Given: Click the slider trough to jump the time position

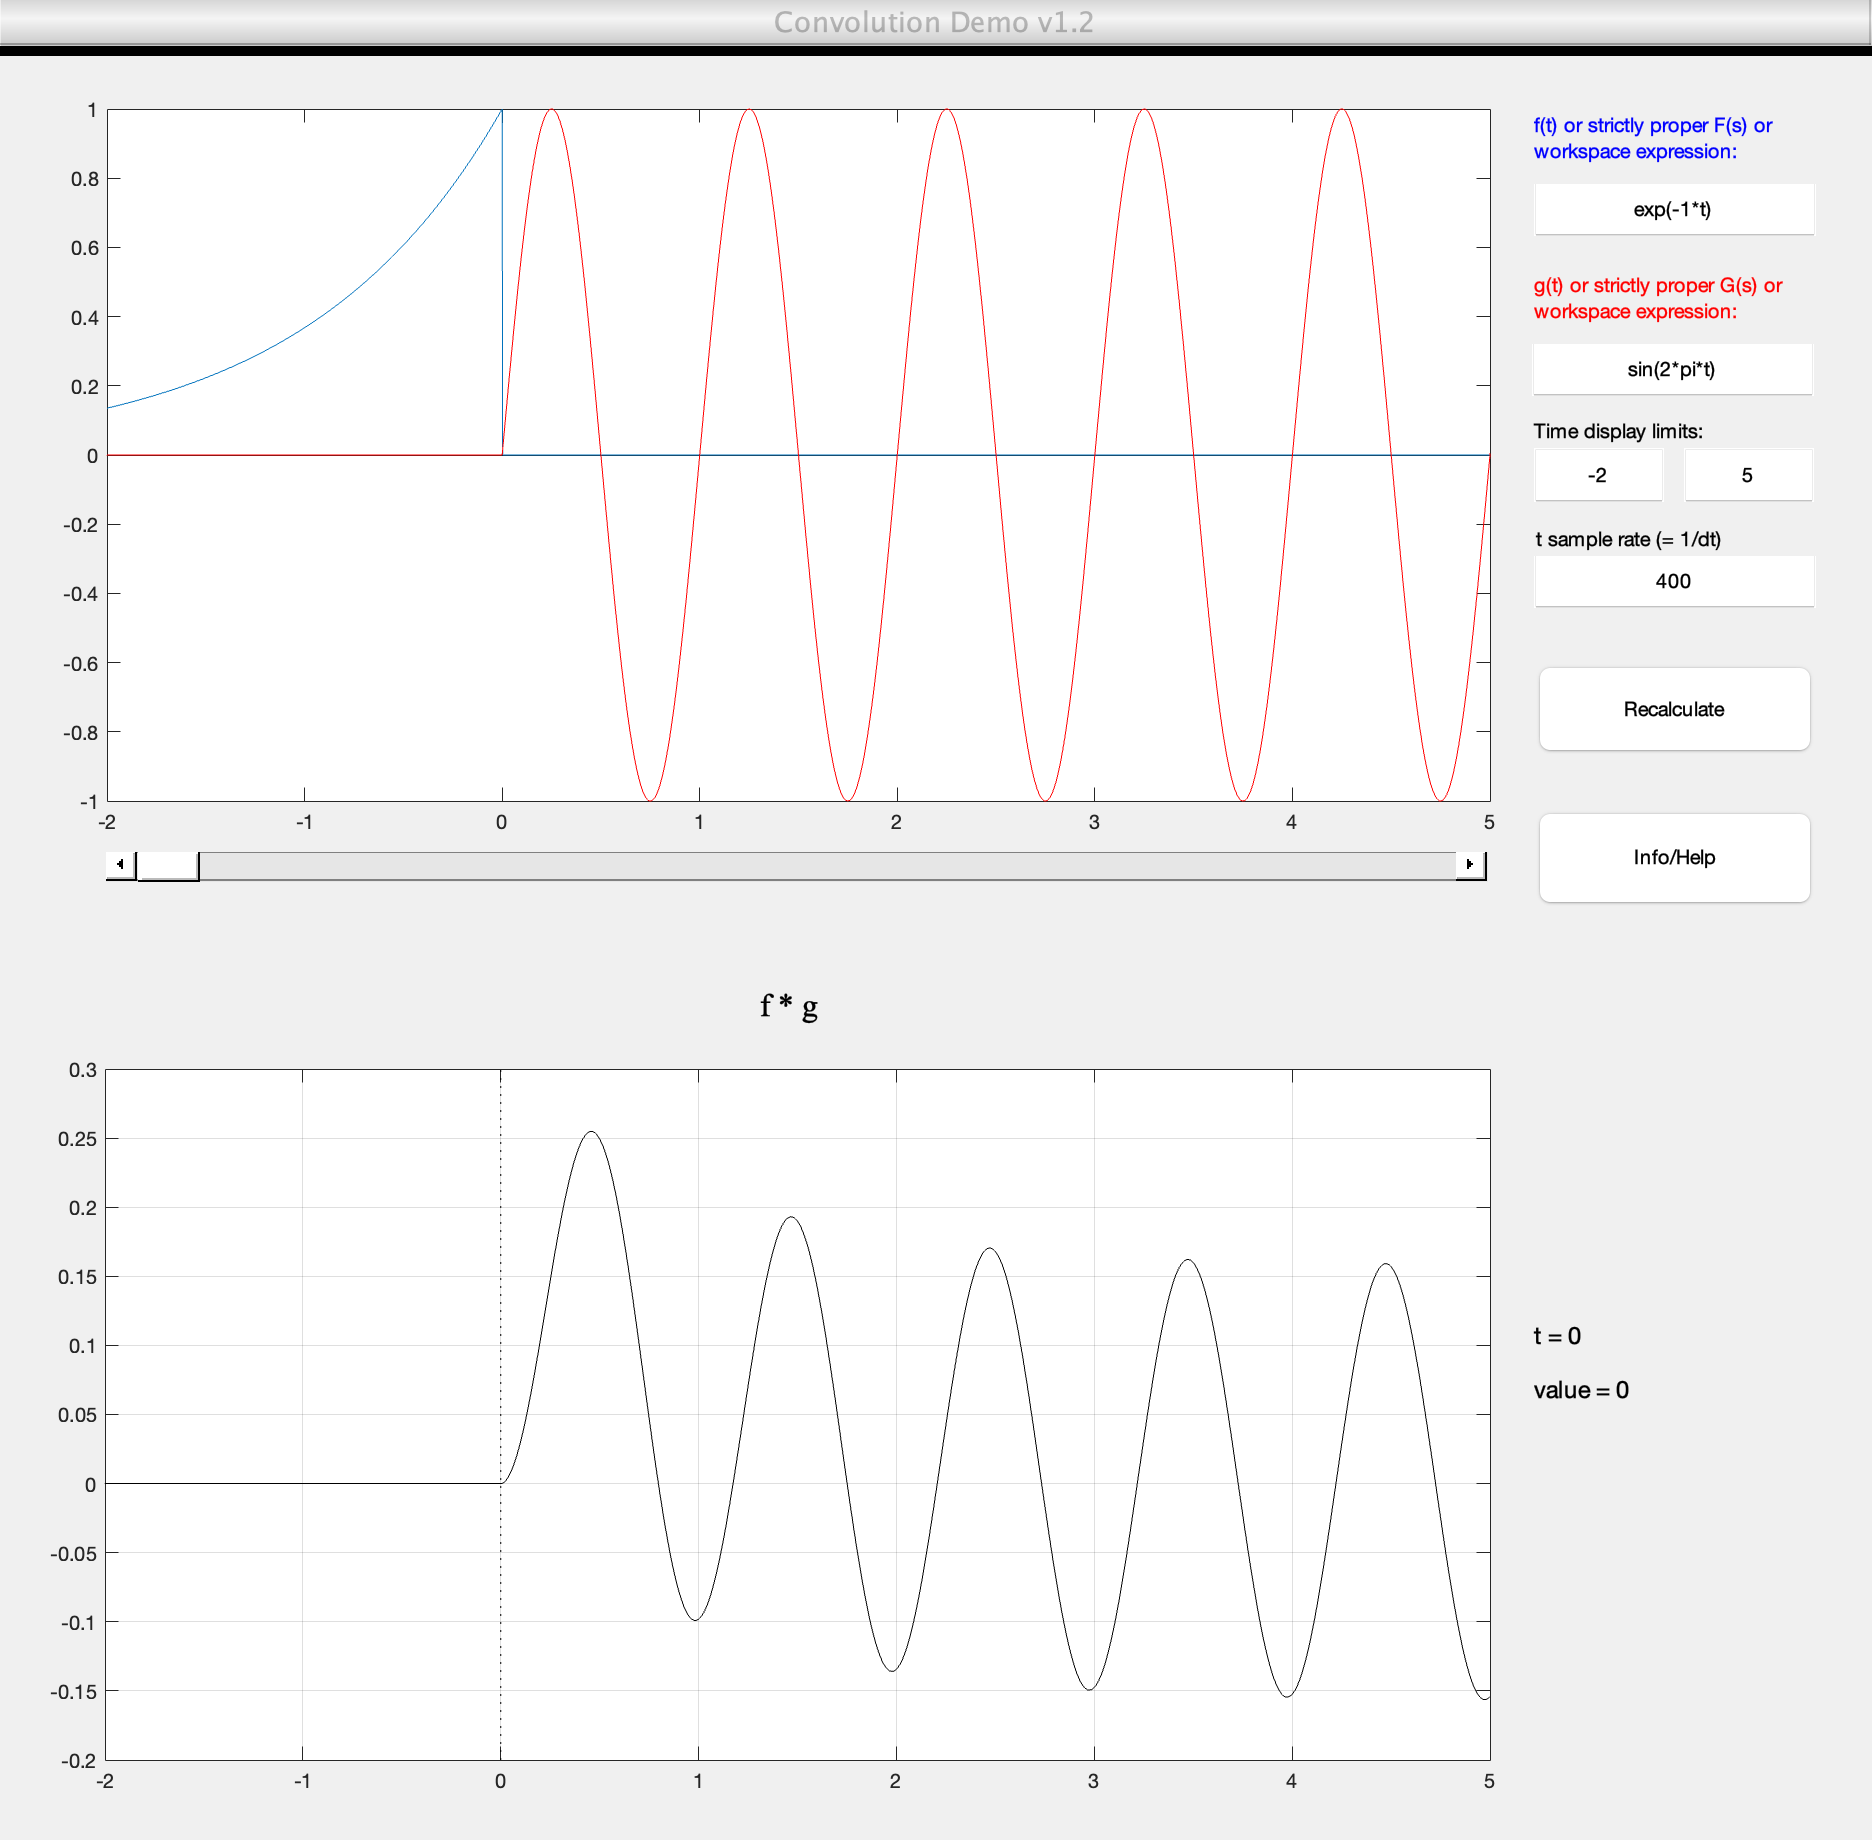Looking at the screenshot, I should (x=800, y=864).
